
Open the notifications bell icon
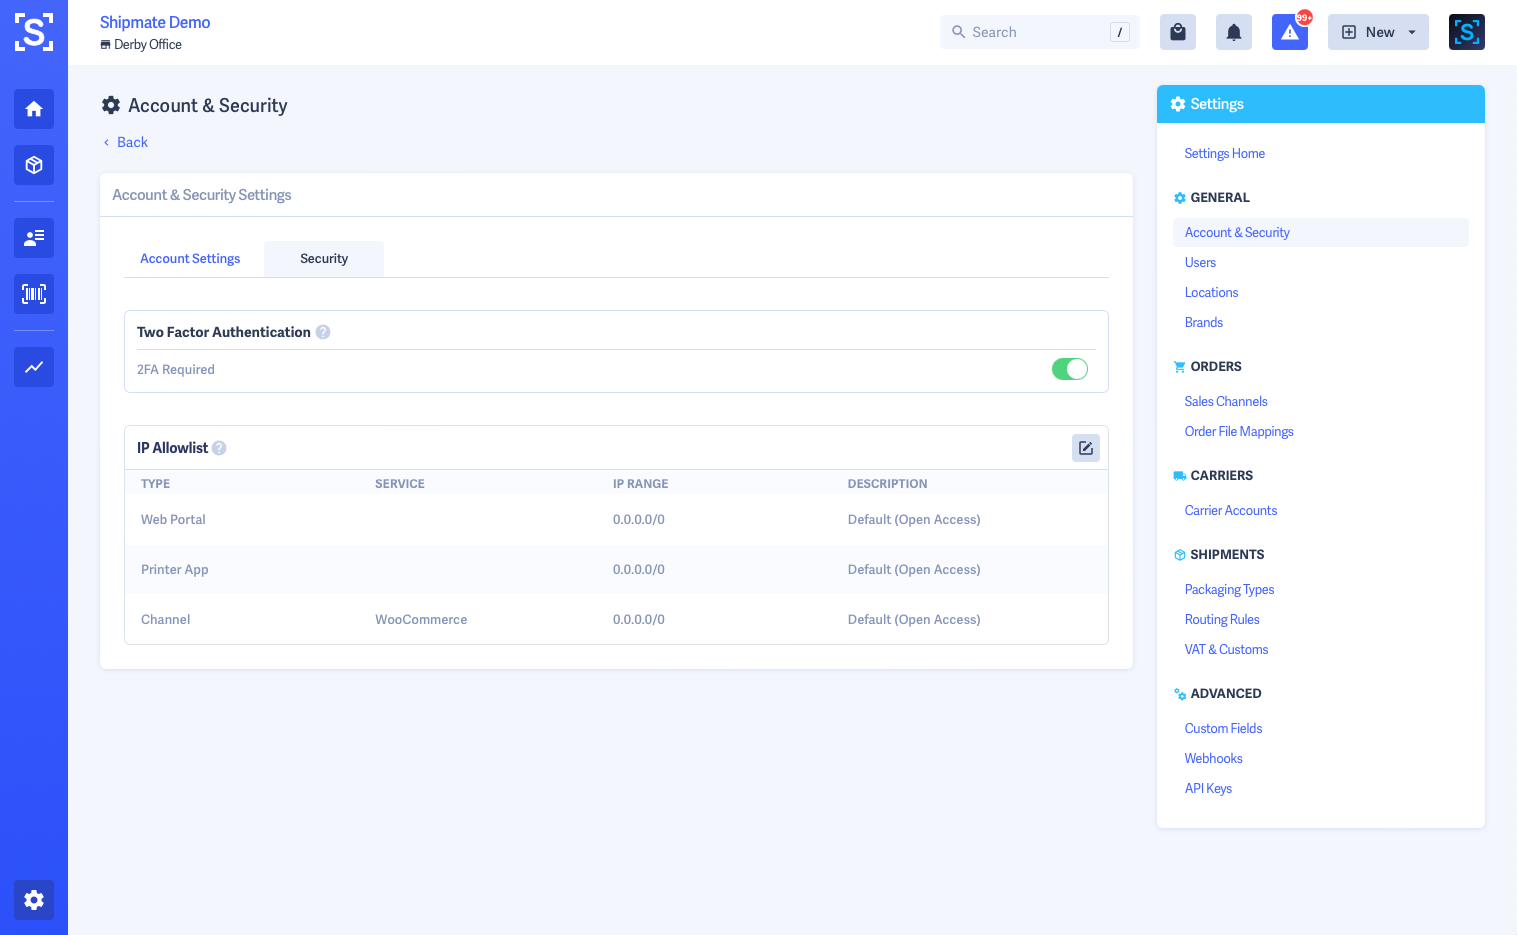tap(1234, 32)
